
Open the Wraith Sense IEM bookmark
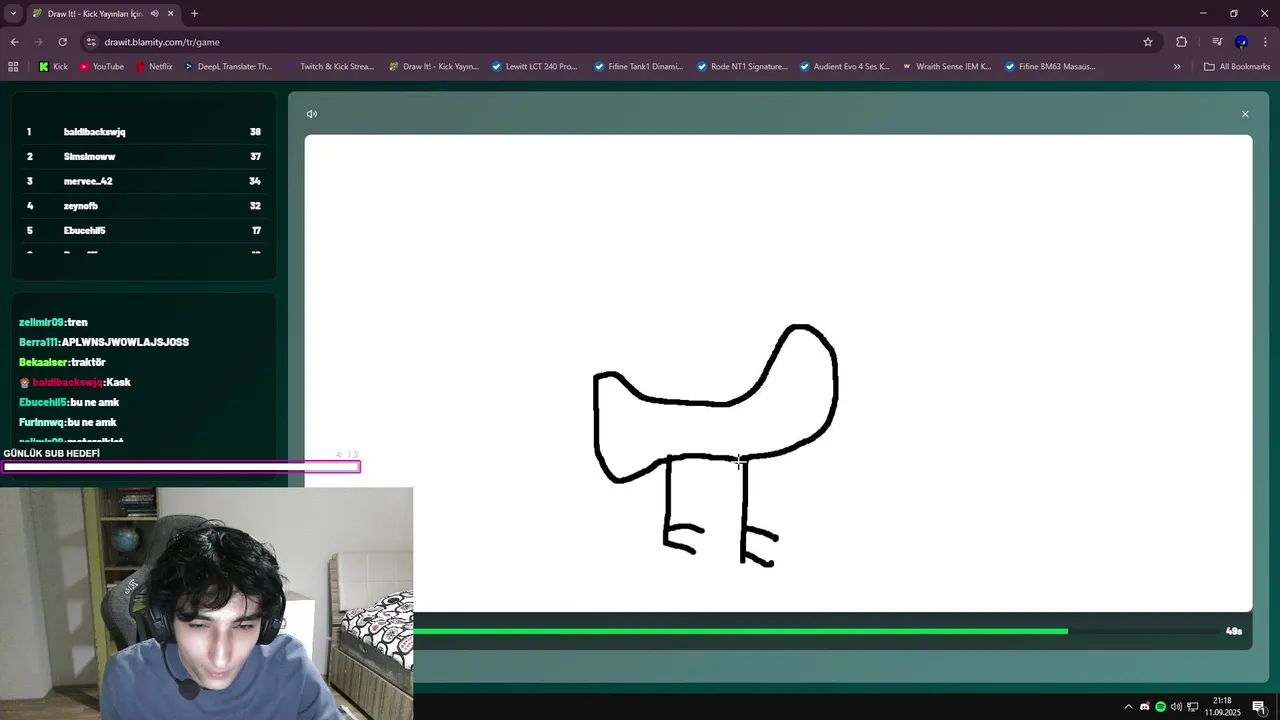tap(946, 67)
